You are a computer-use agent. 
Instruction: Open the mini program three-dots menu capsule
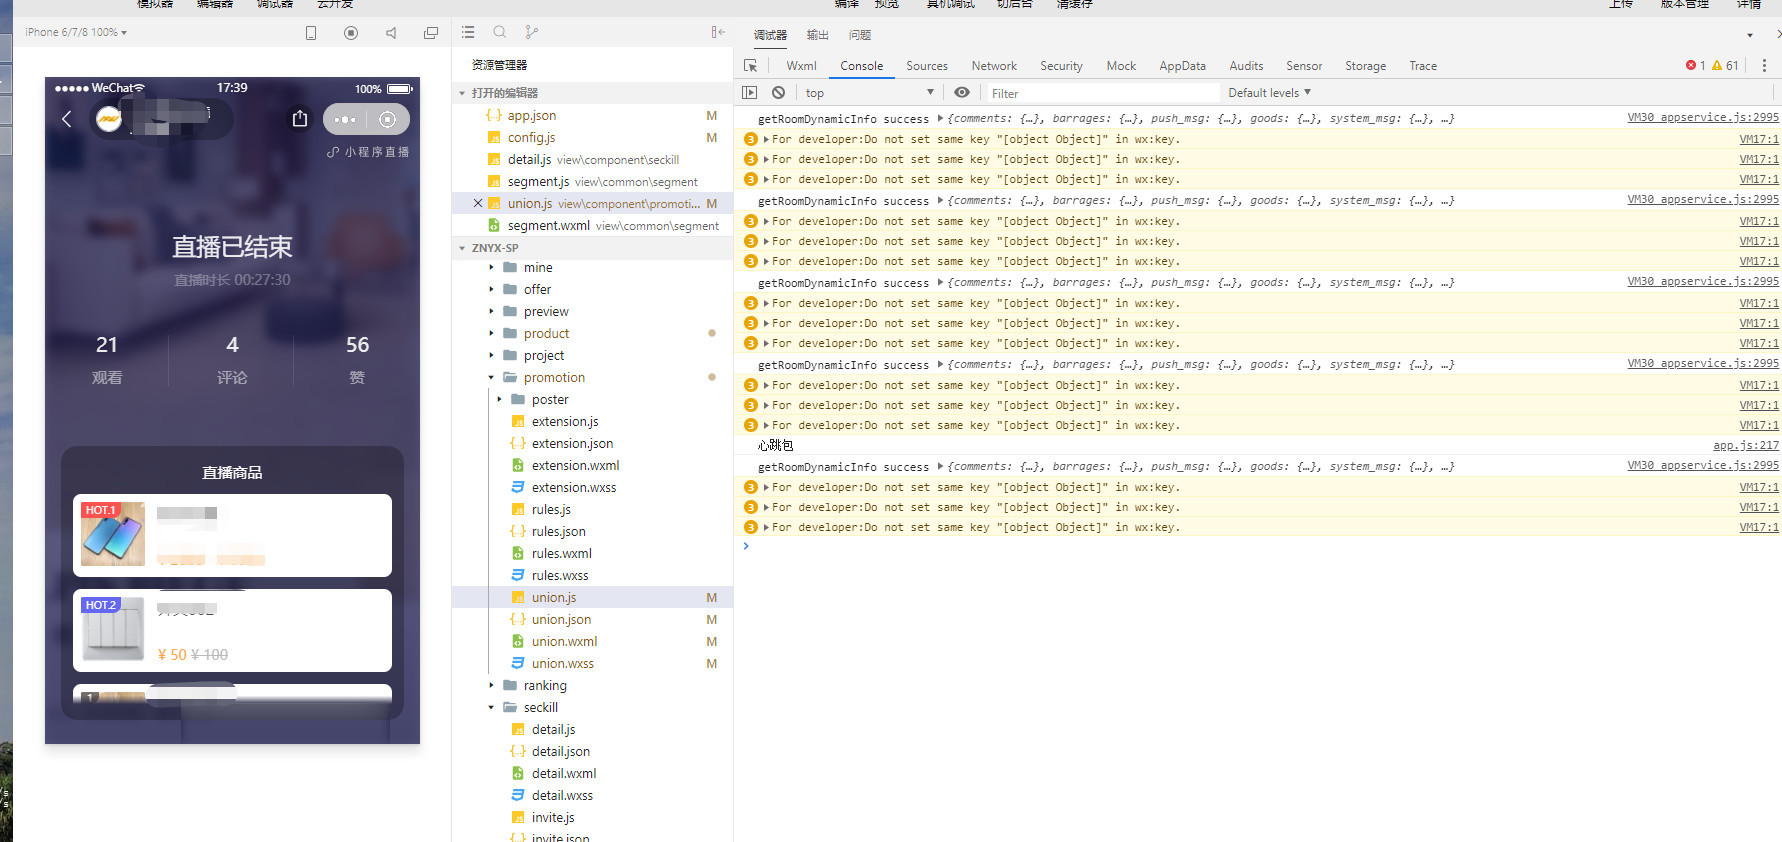[345, 119]
